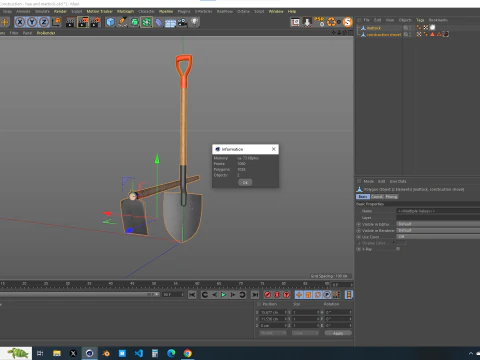This screenshot has height=360, width=480.
Task: Open Edit Render Settings icon
Action: point(95,22)
